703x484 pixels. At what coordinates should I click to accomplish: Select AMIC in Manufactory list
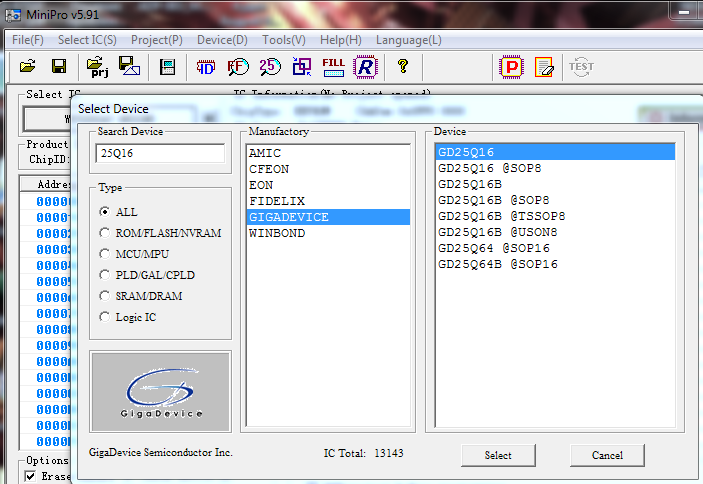tap(328, 153)
